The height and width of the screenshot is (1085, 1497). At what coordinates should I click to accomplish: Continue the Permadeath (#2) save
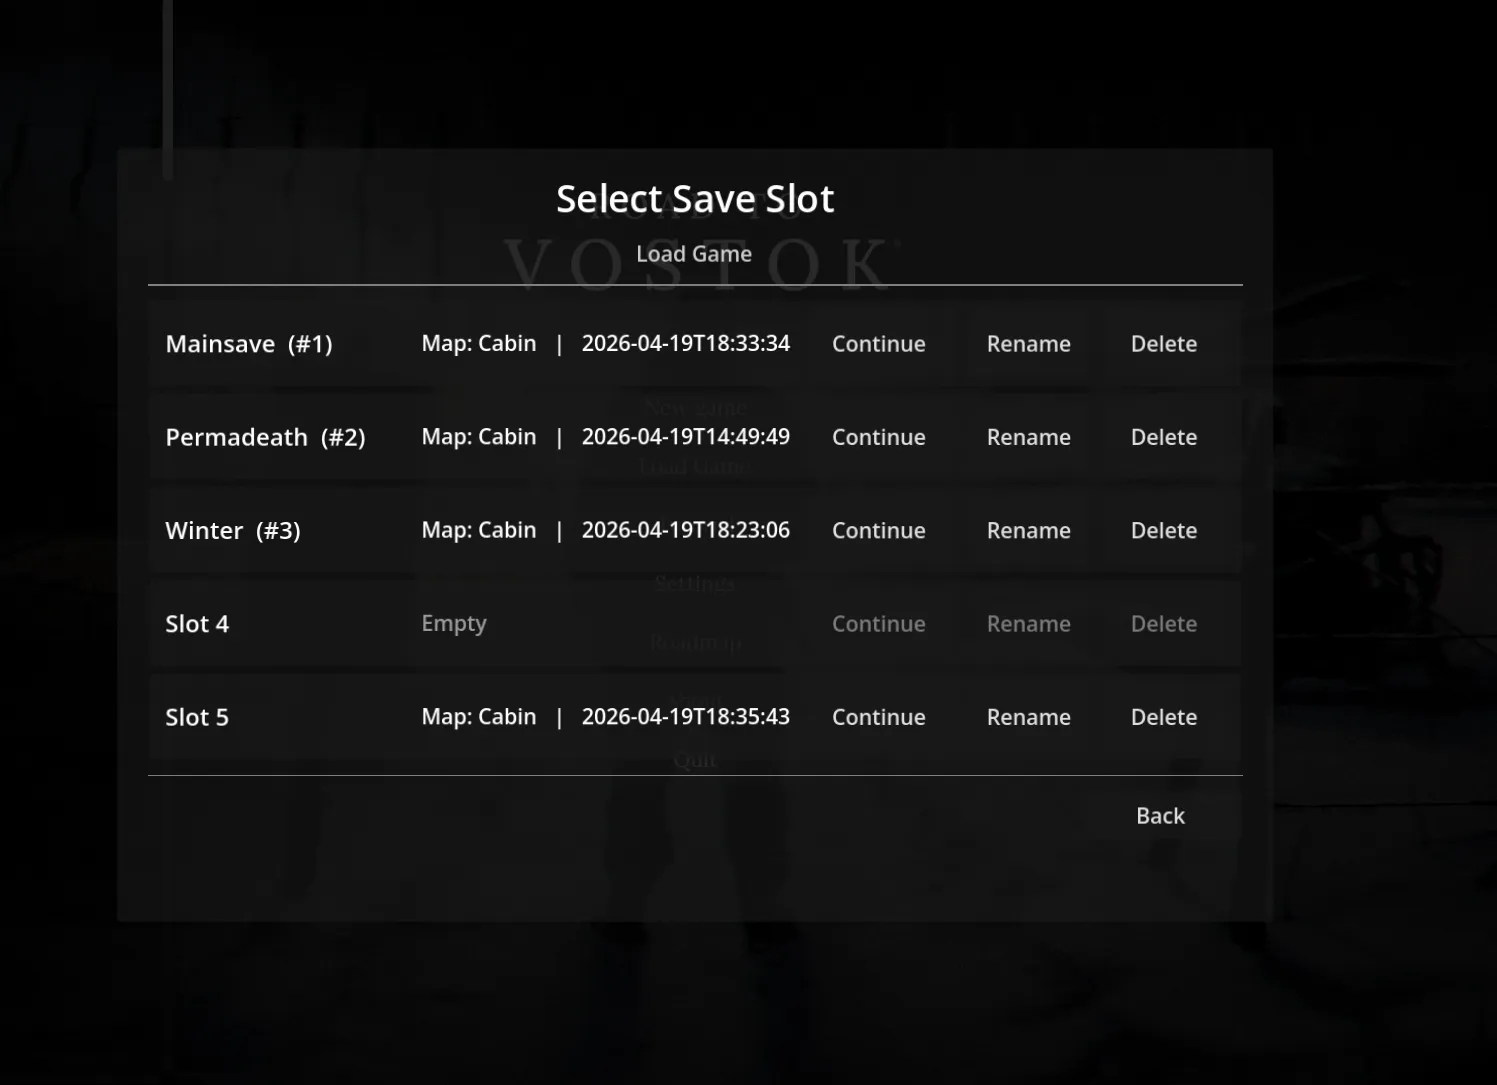coord(878,437)
